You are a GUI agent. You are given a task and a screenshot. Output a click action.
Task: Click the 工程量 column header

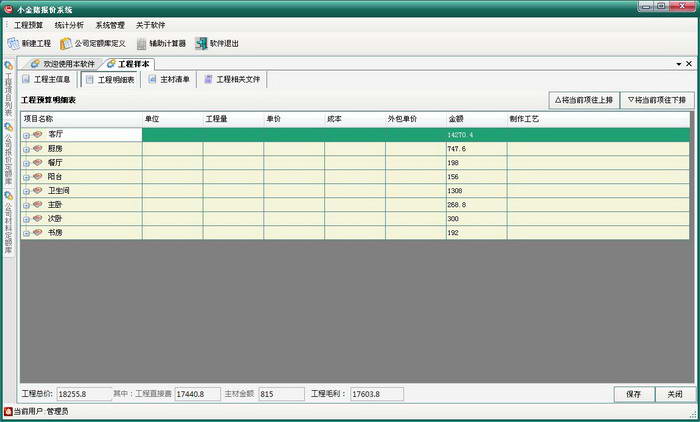coord(233,119)
